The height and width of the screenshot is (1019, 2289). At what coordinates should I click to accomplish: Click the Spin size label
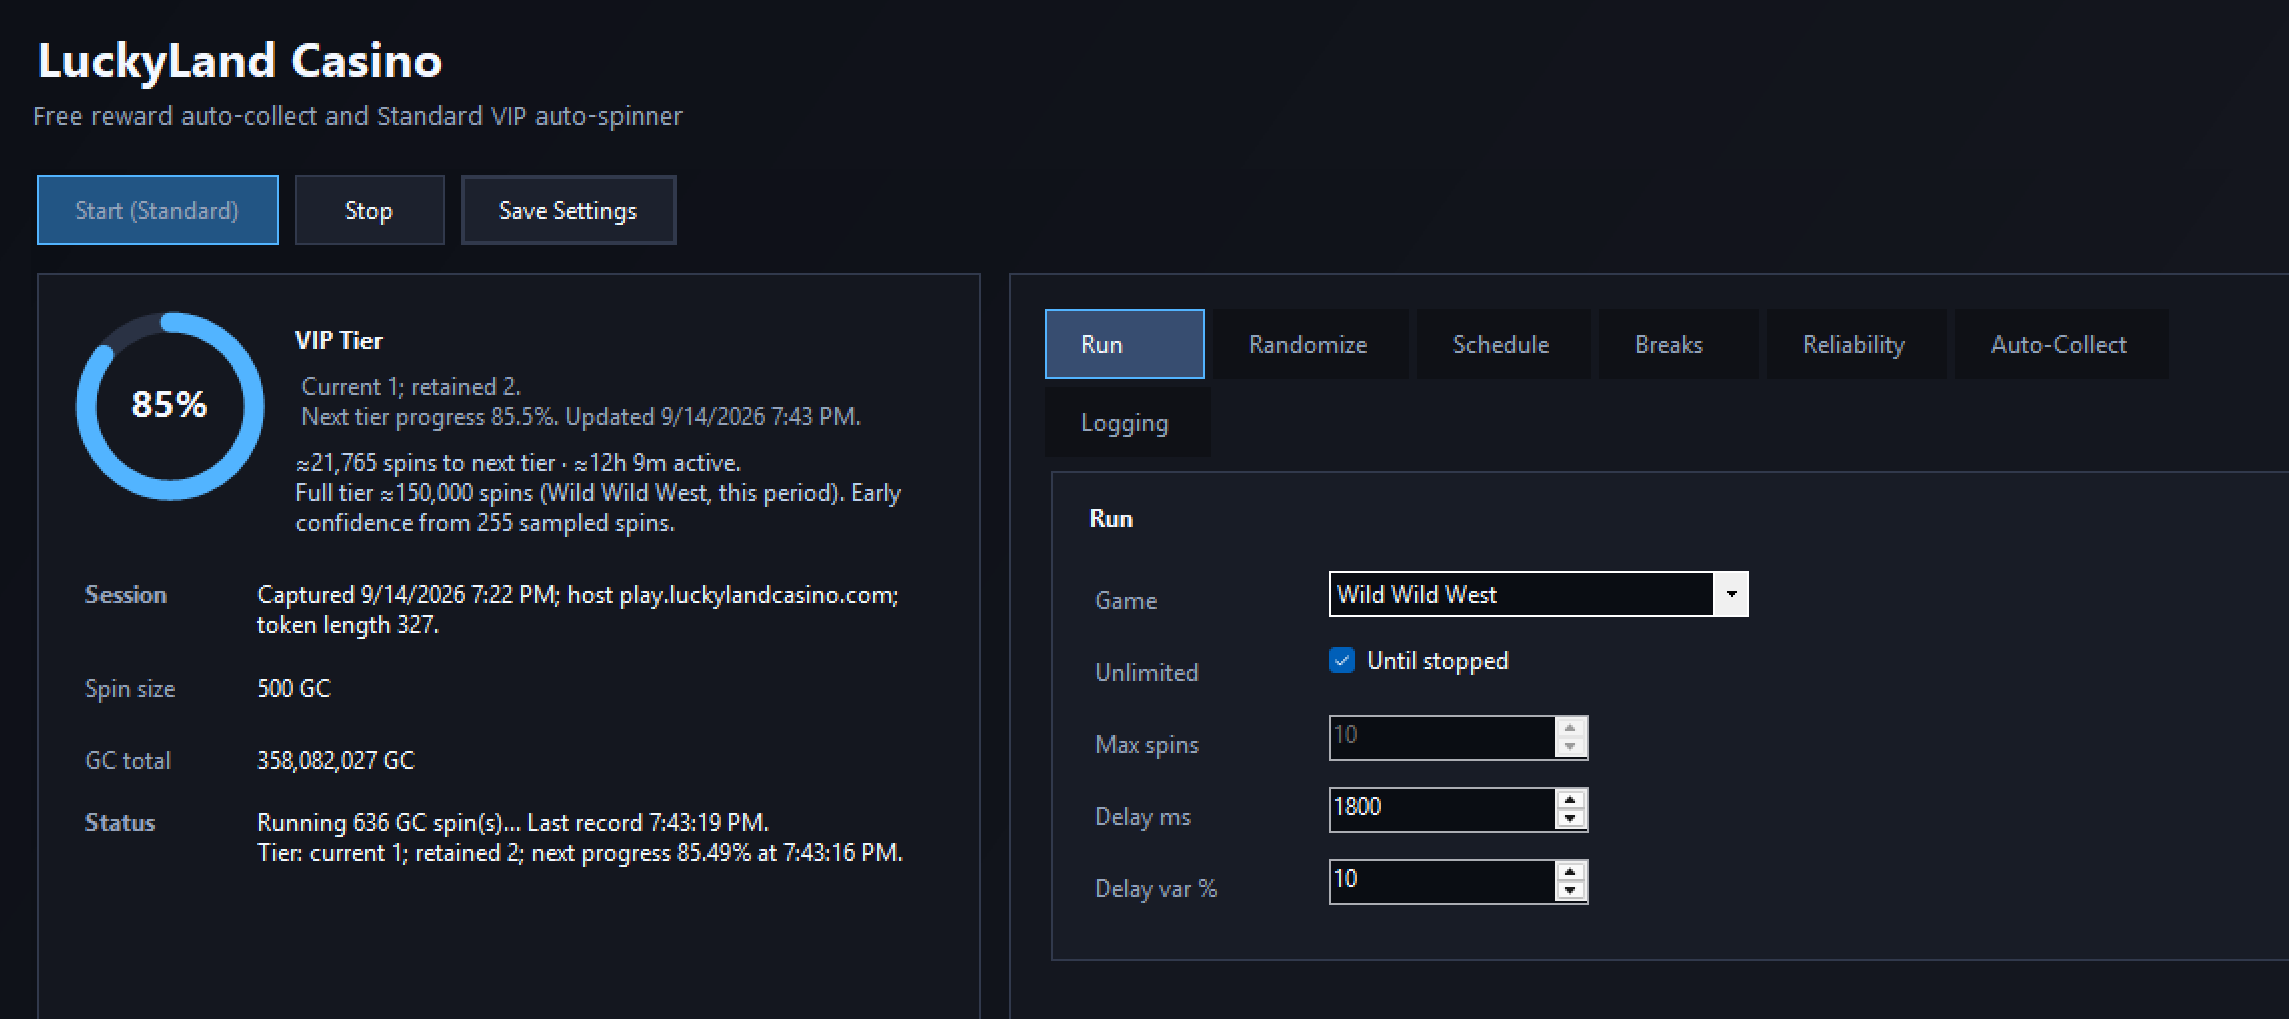coord(130,688)
